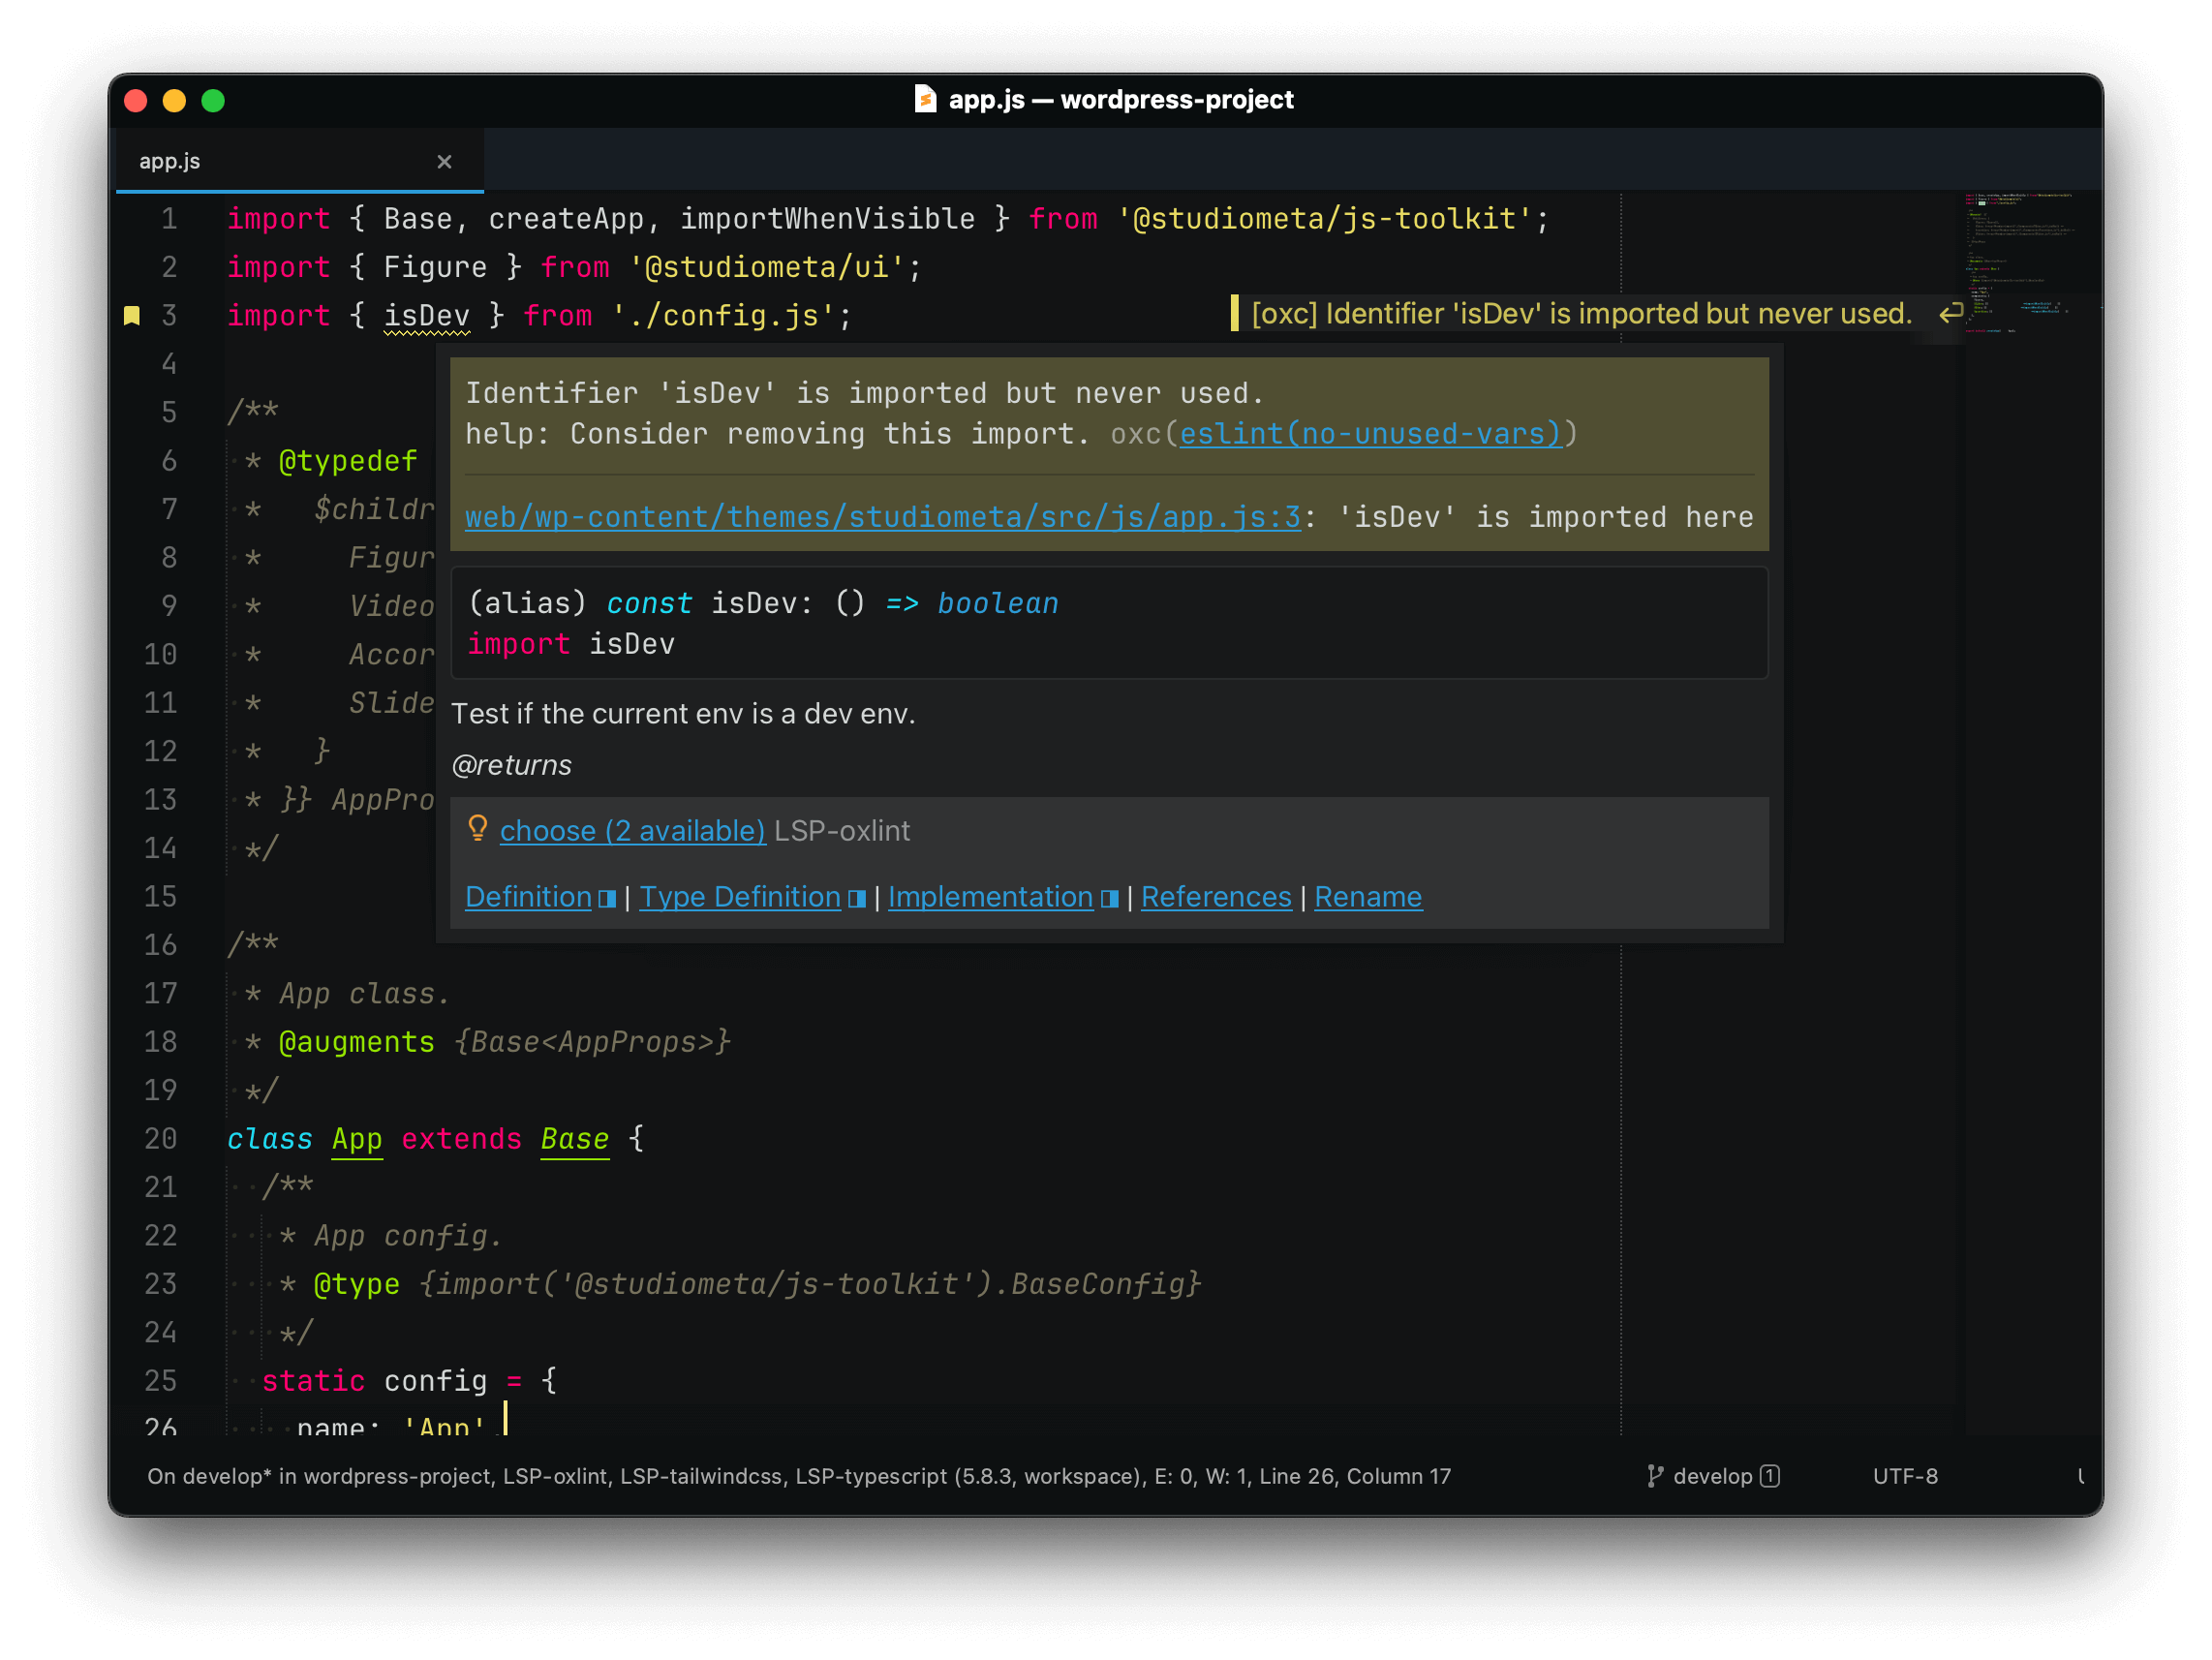Go to Implementation link
This screenshot has width=2212, height=1660.
tap(990, 897)
